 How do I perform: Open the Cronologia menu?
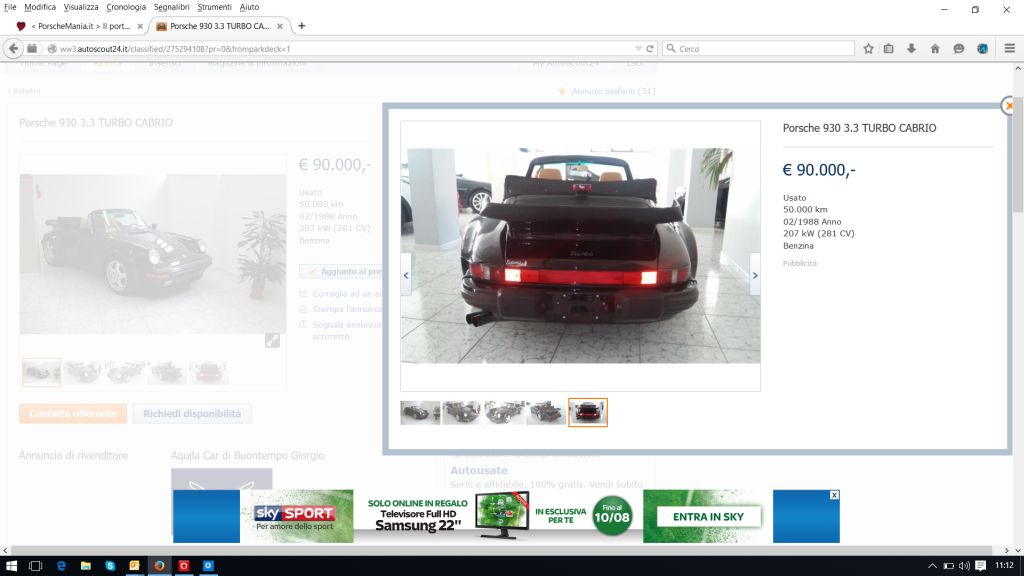point(126,7)
